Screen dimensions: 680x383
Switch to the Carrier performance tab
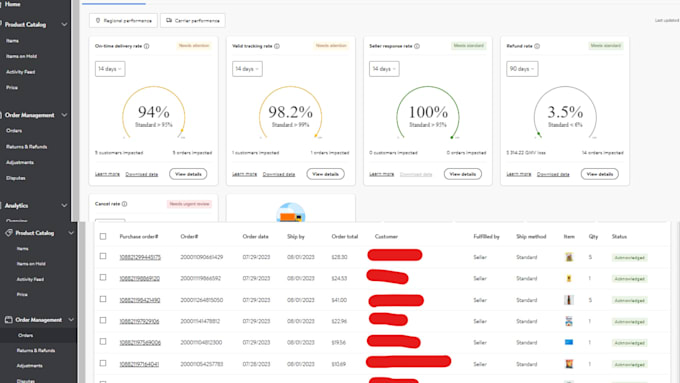193,20
